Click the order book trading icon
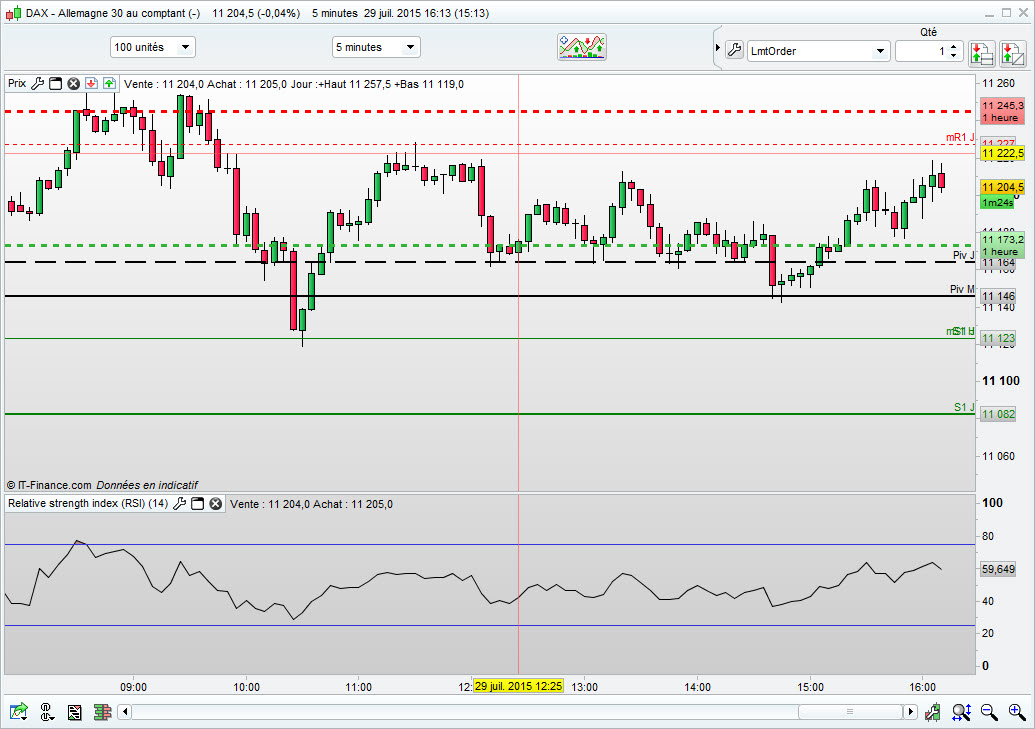Image resolution: width=1035 pixels, height=729 pixels. [x=982, y=53]
